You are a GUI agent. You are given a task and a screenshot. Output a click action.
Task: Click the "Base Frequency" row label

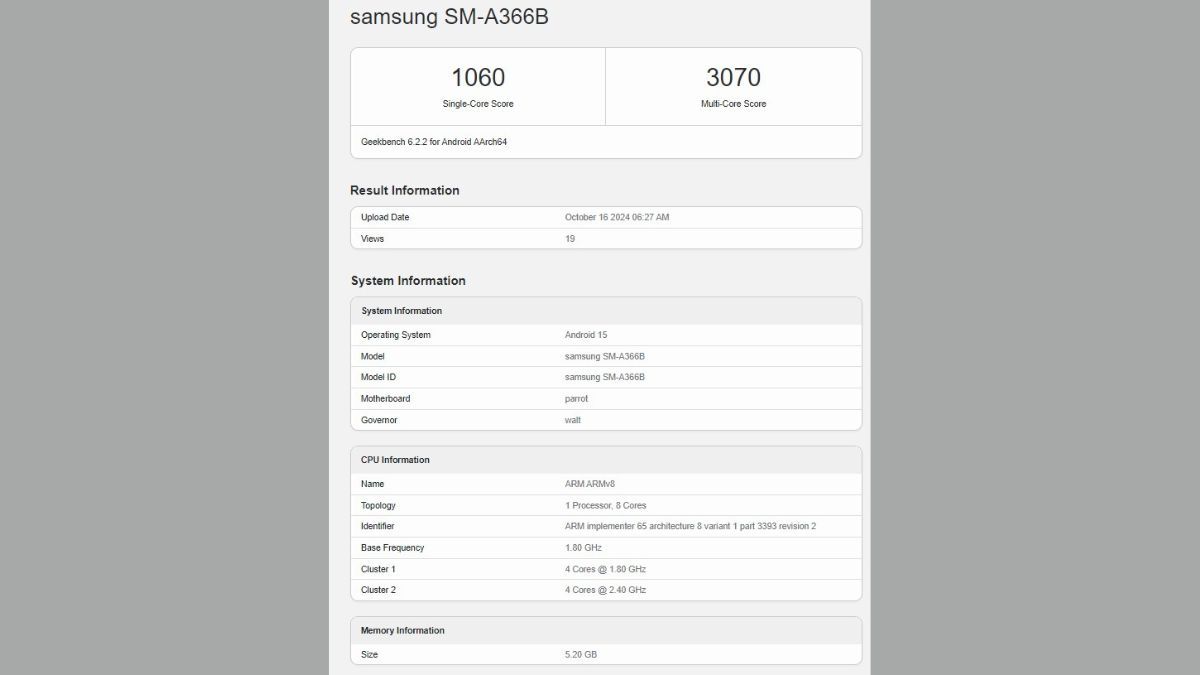tap(392, 548)
